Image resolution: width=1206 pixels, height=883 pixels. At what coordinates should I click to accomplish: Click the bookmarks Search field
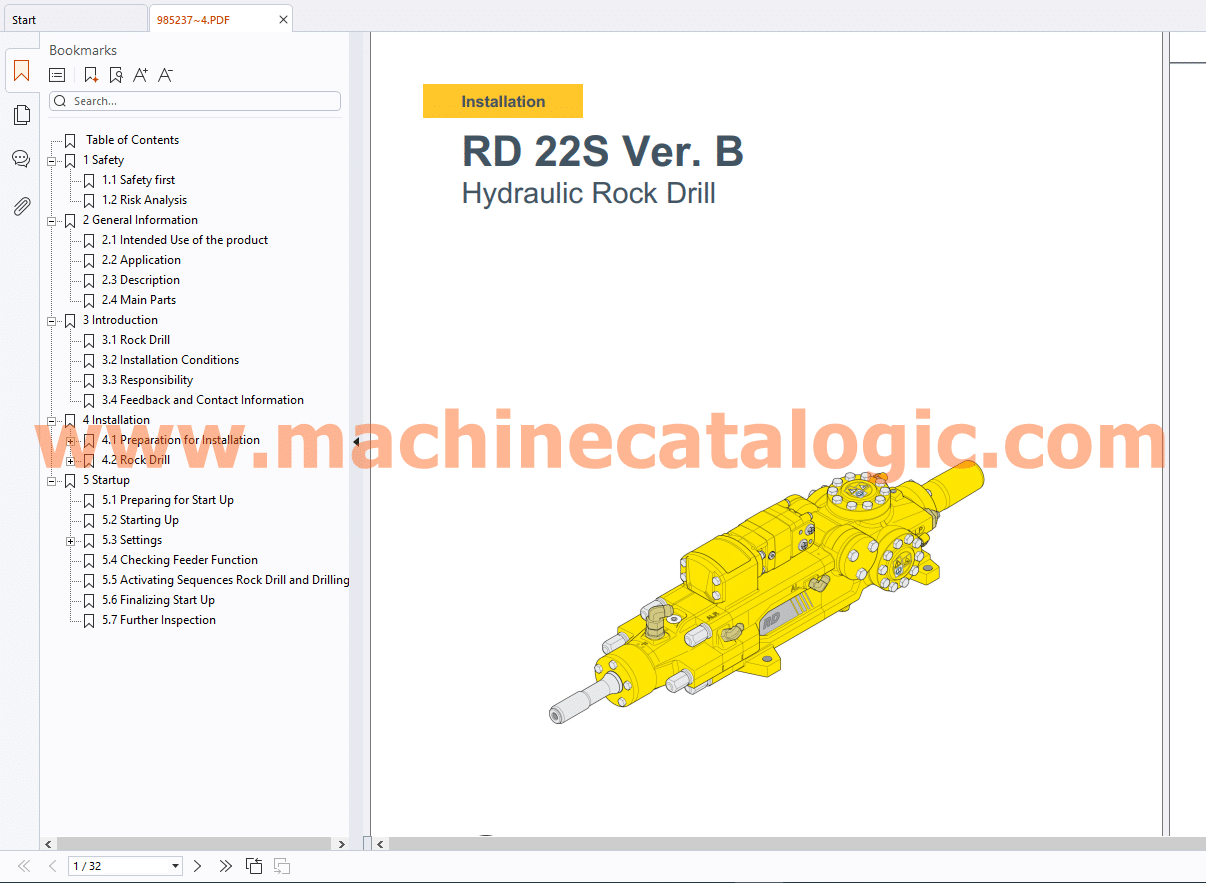(x=200, y=101)
